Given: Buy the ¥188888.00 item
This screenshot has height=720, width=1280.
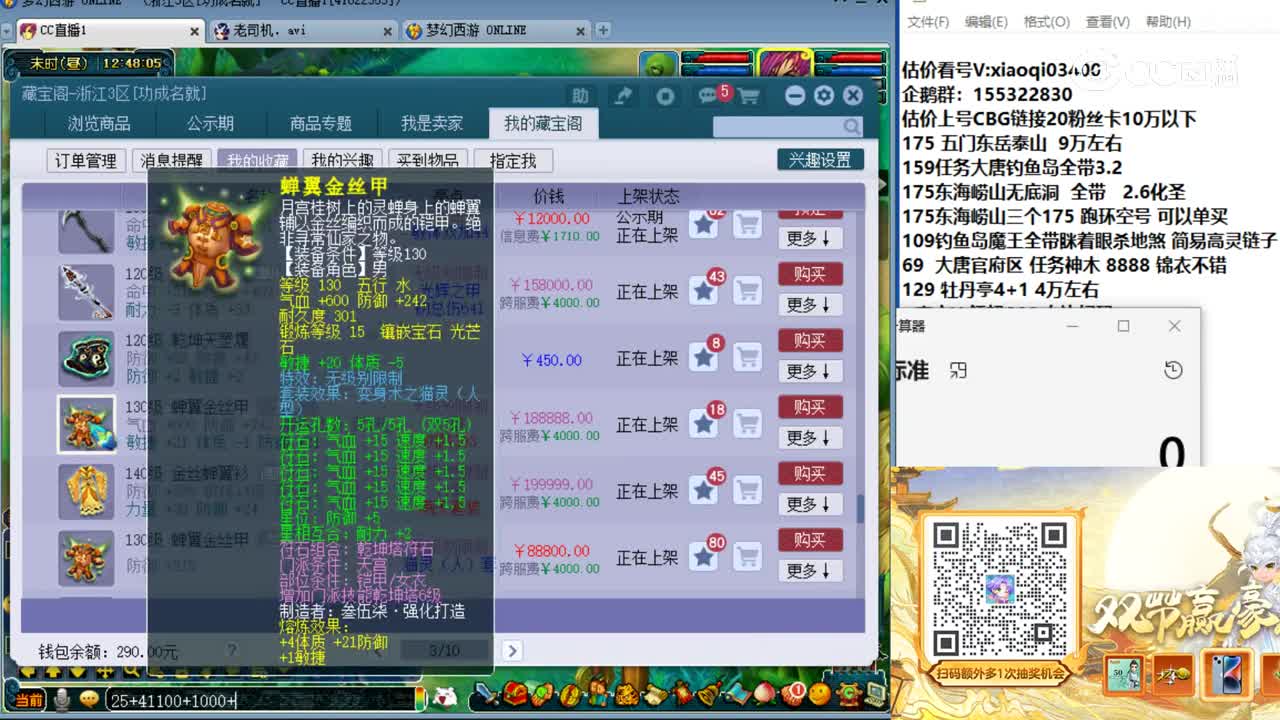Looking at the screenshot, I should point(810,407).
